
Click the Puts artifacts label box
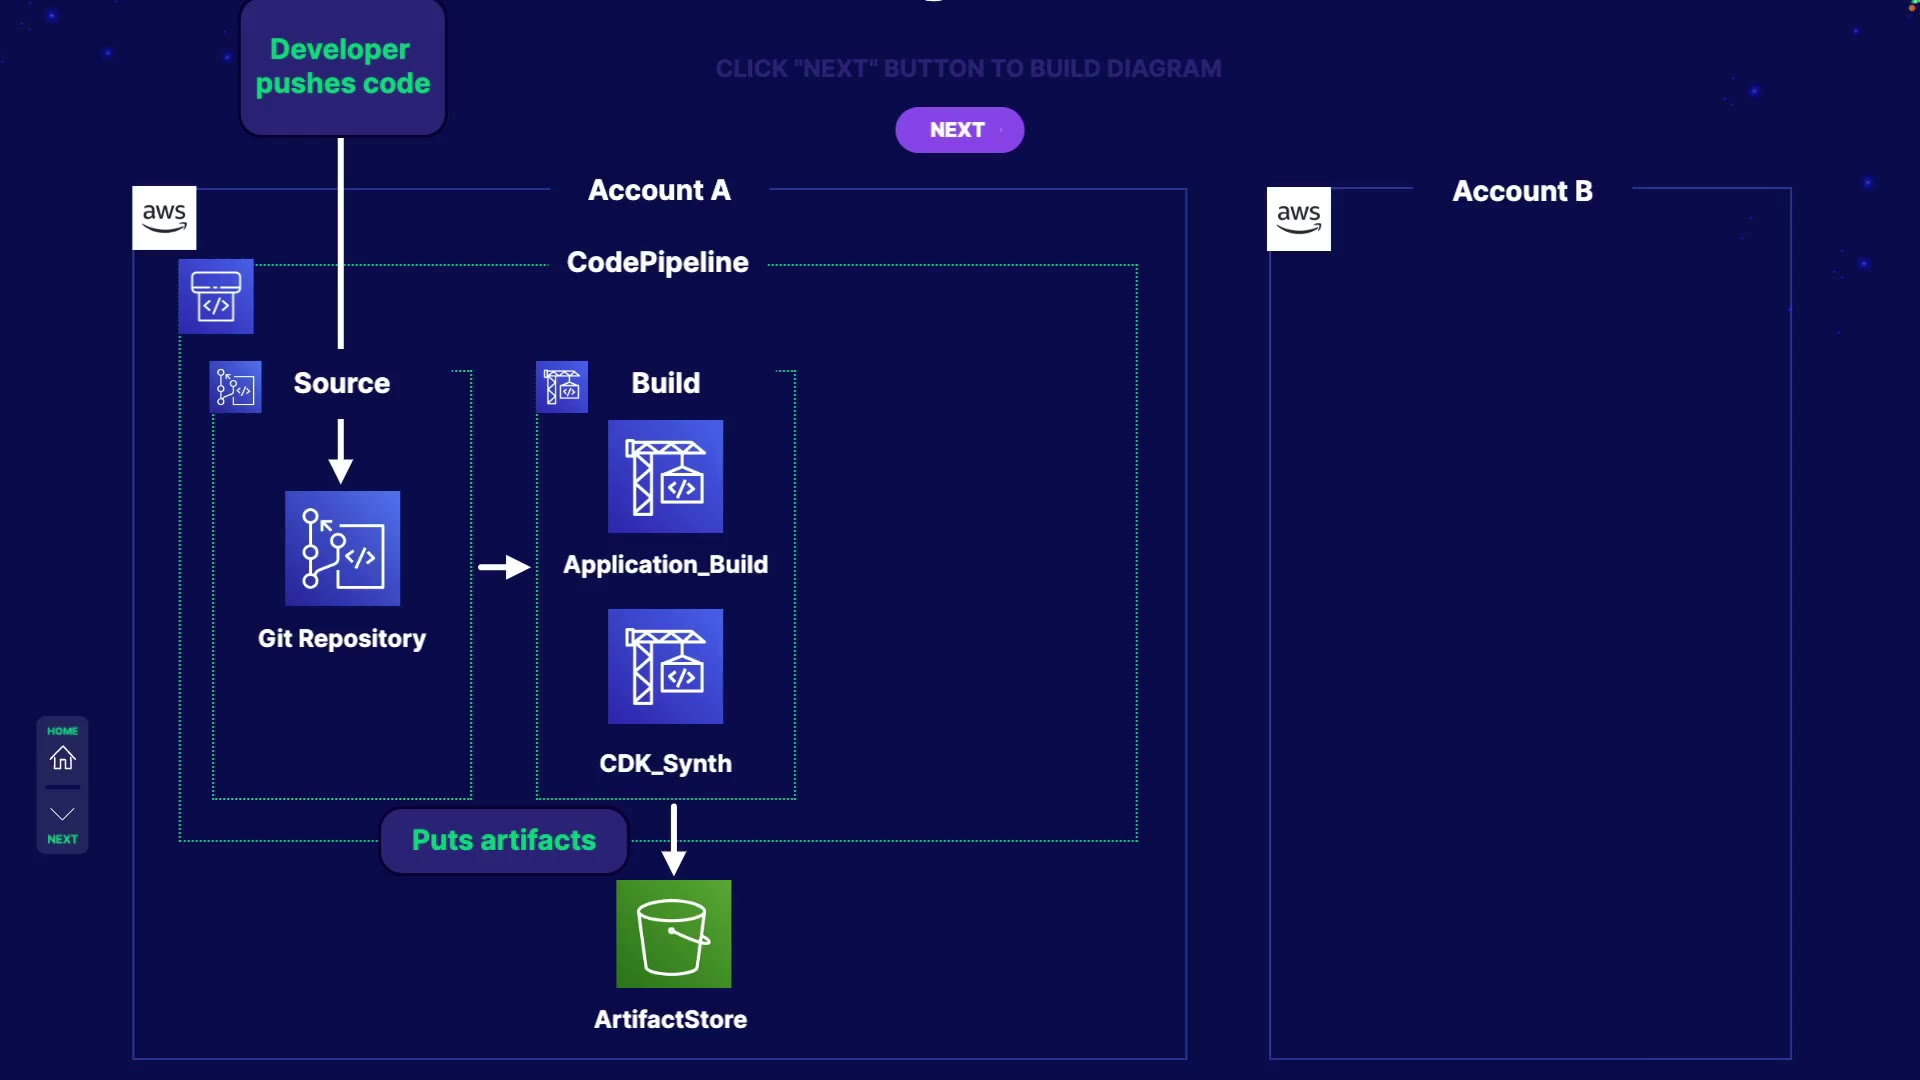click(x=504, y=840)
